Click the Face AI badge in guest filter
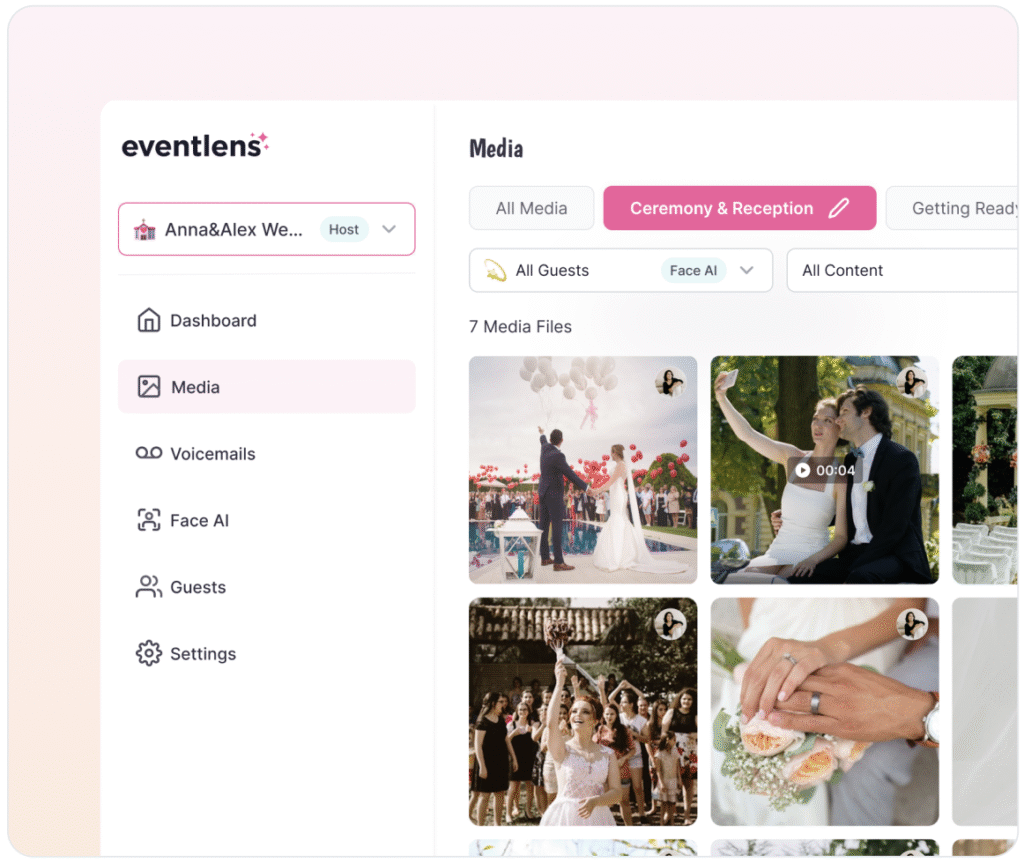The height and width of the screenshot is (863, 1024). tap(693, 270)
